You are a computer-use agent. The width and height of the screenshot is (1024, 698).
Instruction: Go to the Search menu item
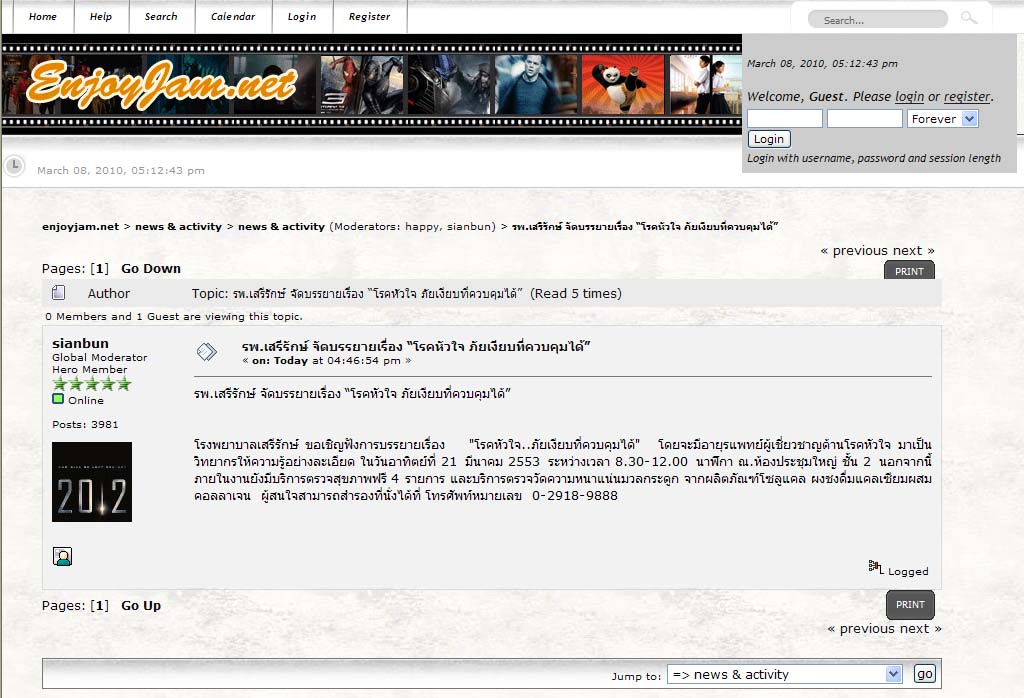click(161, 16)
